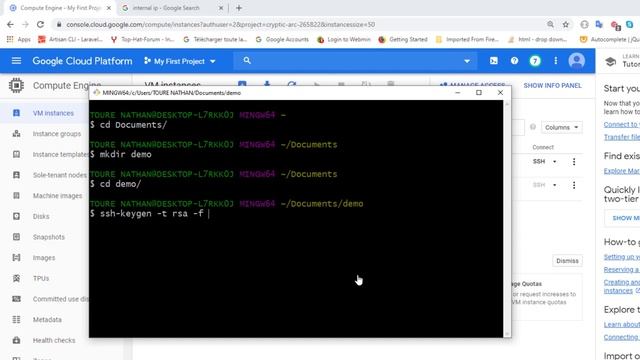
Task: Open the user account avatar
Action: (576, 61)
